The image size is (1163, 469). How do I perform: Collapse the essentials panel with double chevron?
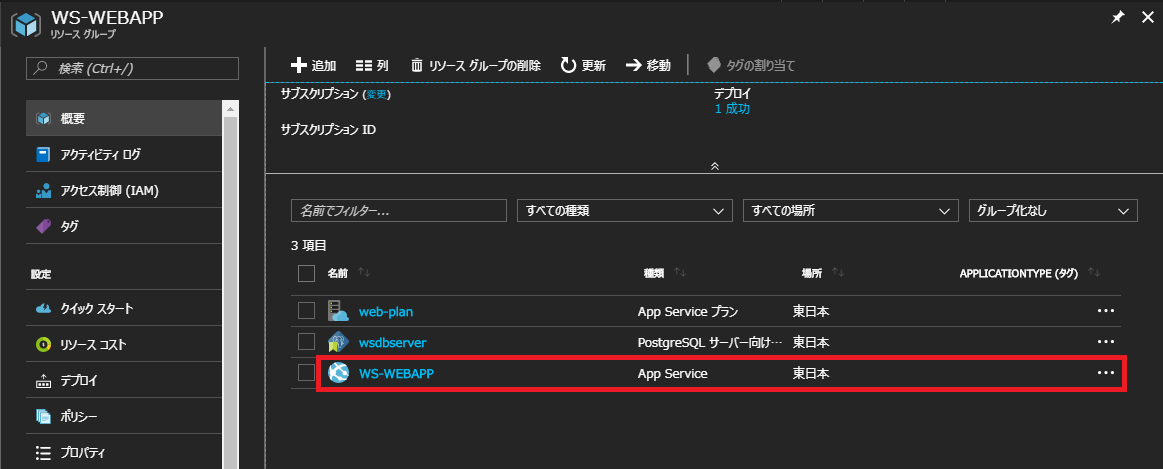pyautogui.click(x=714, y=166)
